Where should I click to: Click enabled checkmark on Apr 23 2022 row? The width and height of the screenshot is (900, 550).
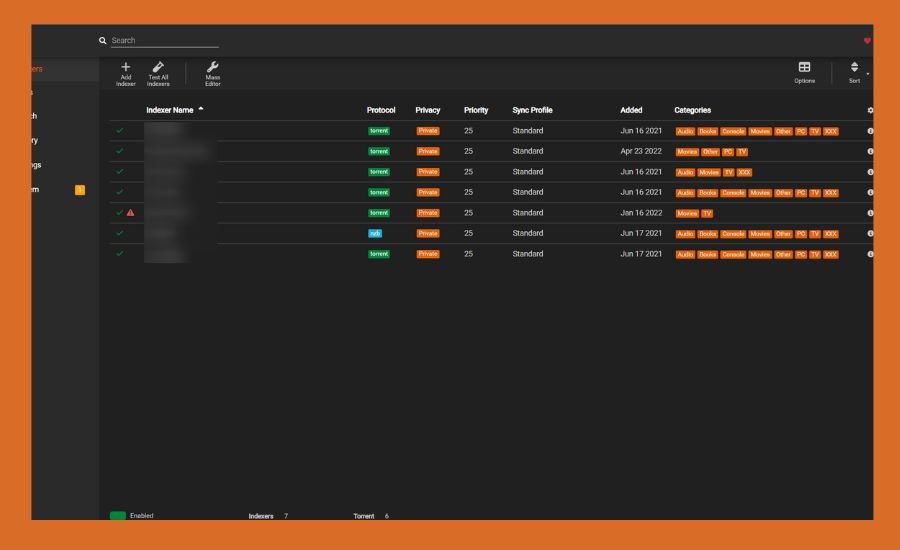[x=119, y=151]
